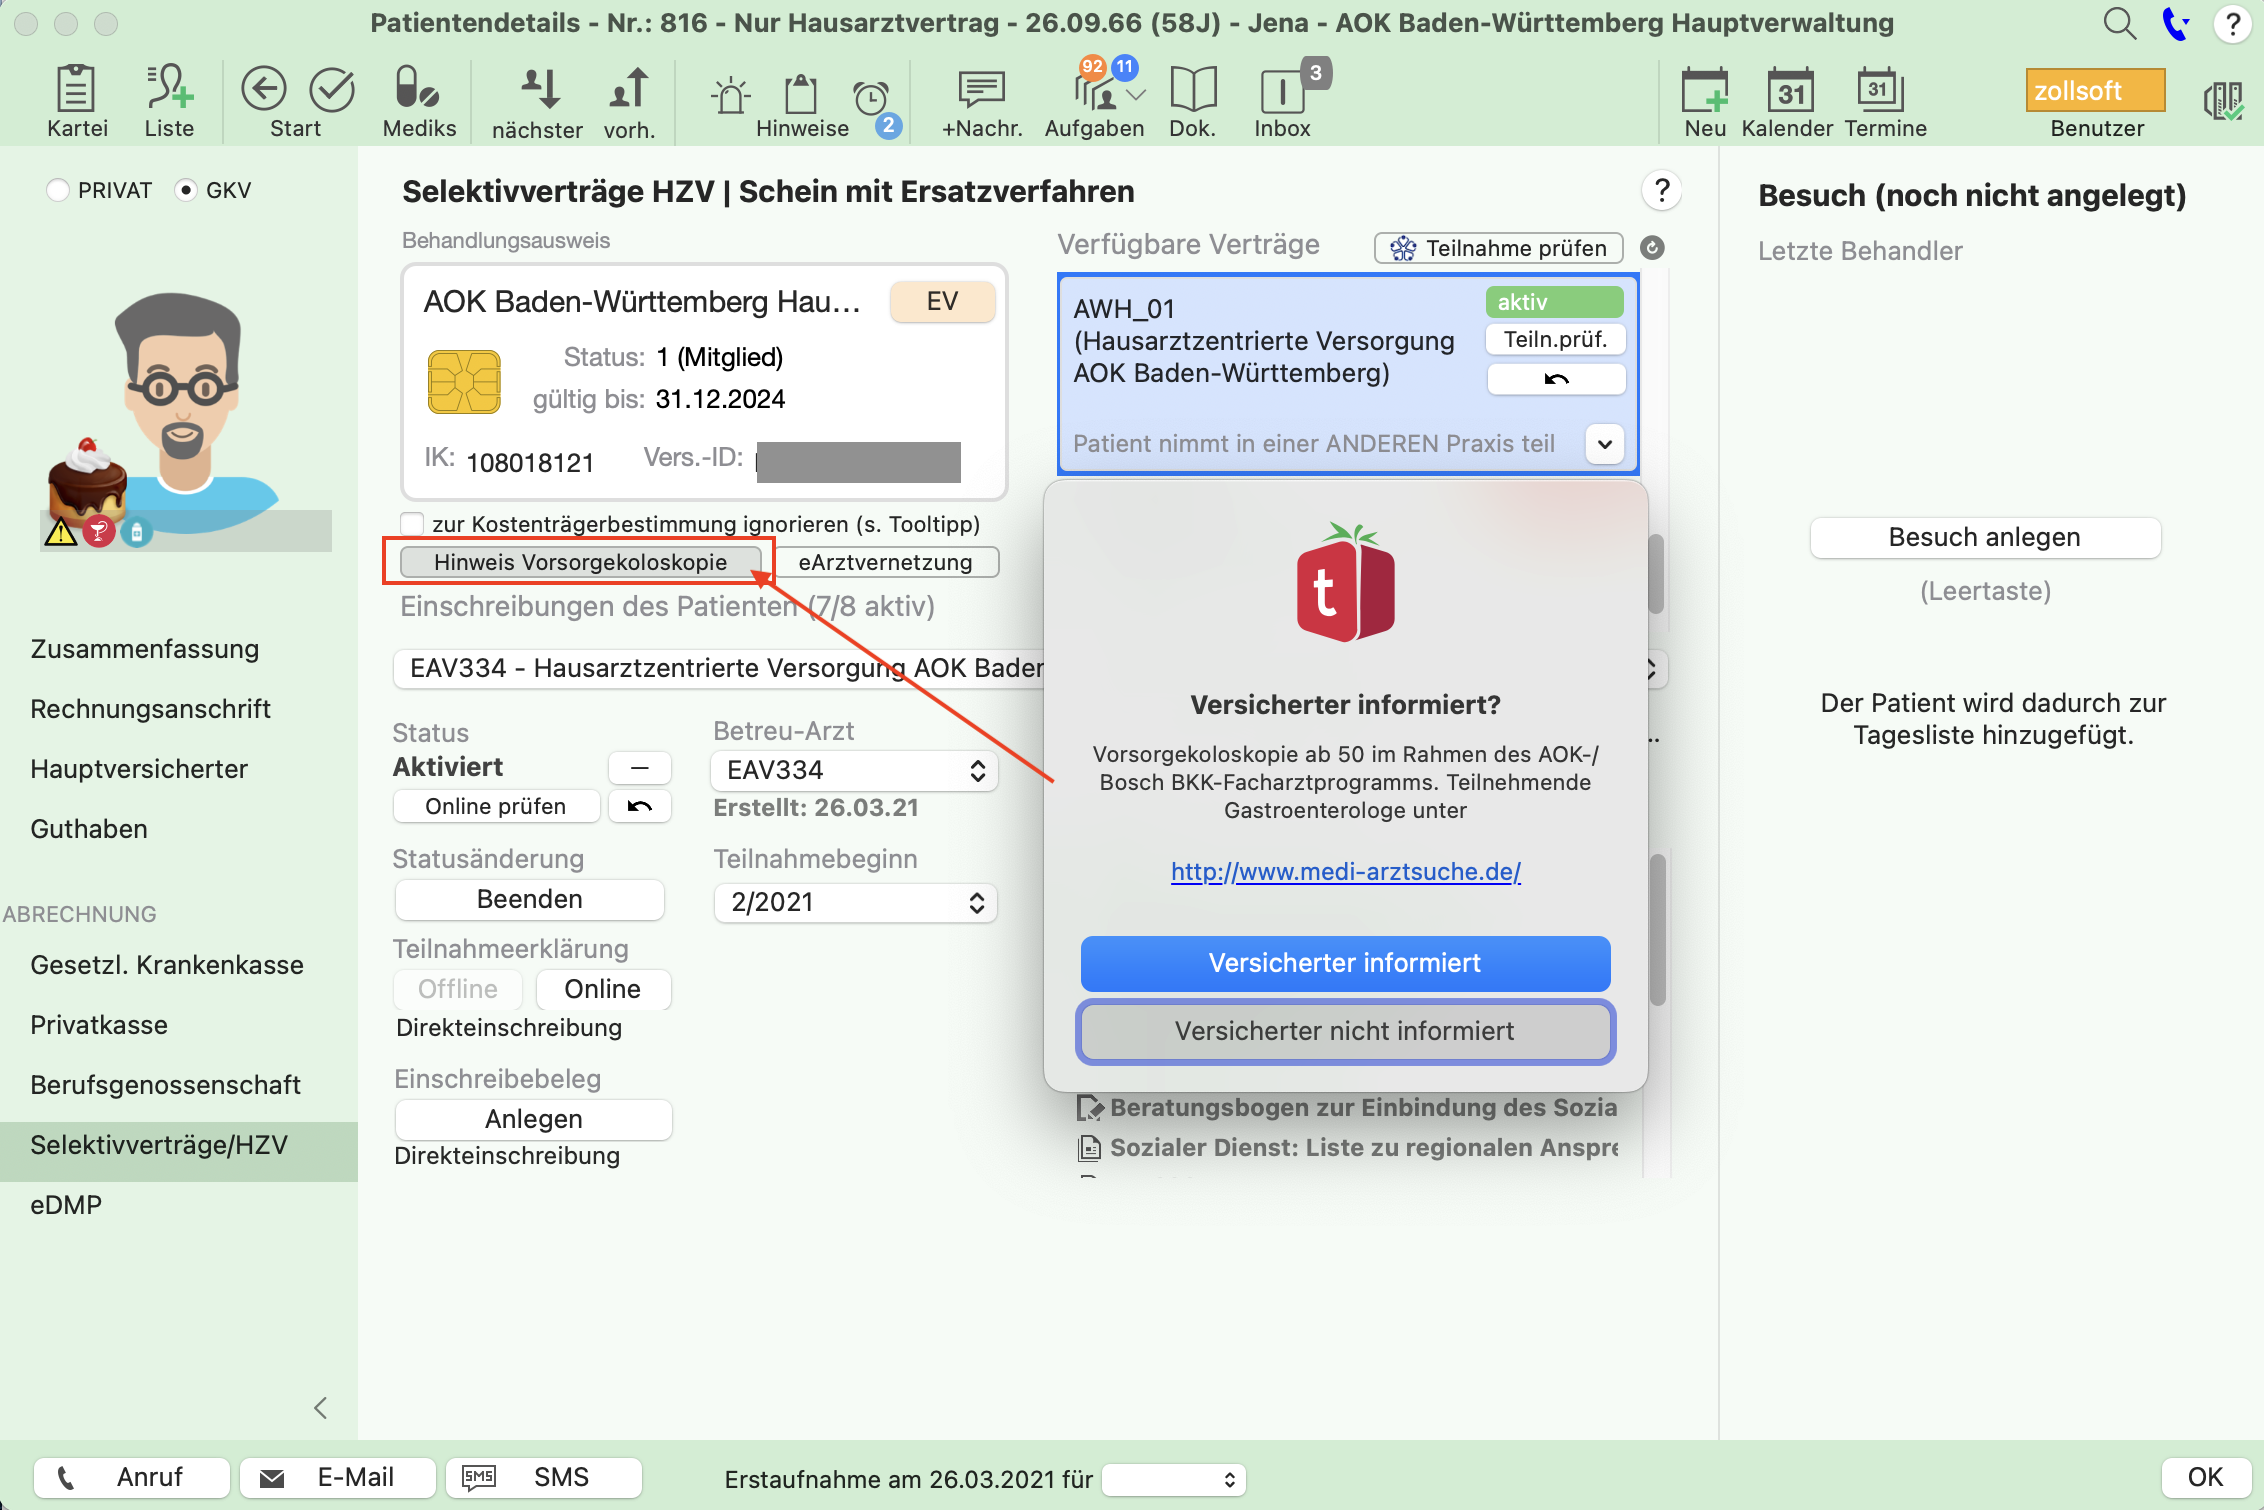The width and height of the screenshot is (2264, 1510).
Task: Choose Offline Teilnahmeerklärung option
Action: point(458,989)
